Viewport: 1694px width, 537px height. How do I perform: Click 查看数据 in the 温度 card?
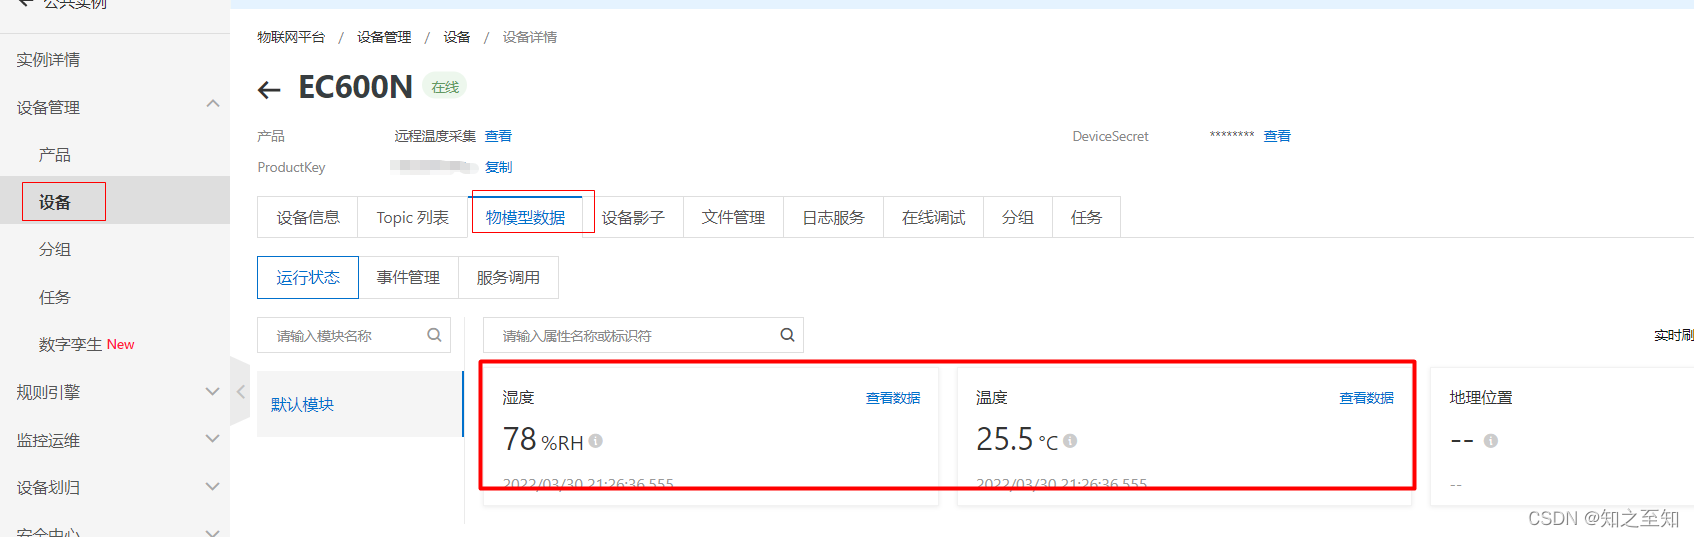(1366, 398)
